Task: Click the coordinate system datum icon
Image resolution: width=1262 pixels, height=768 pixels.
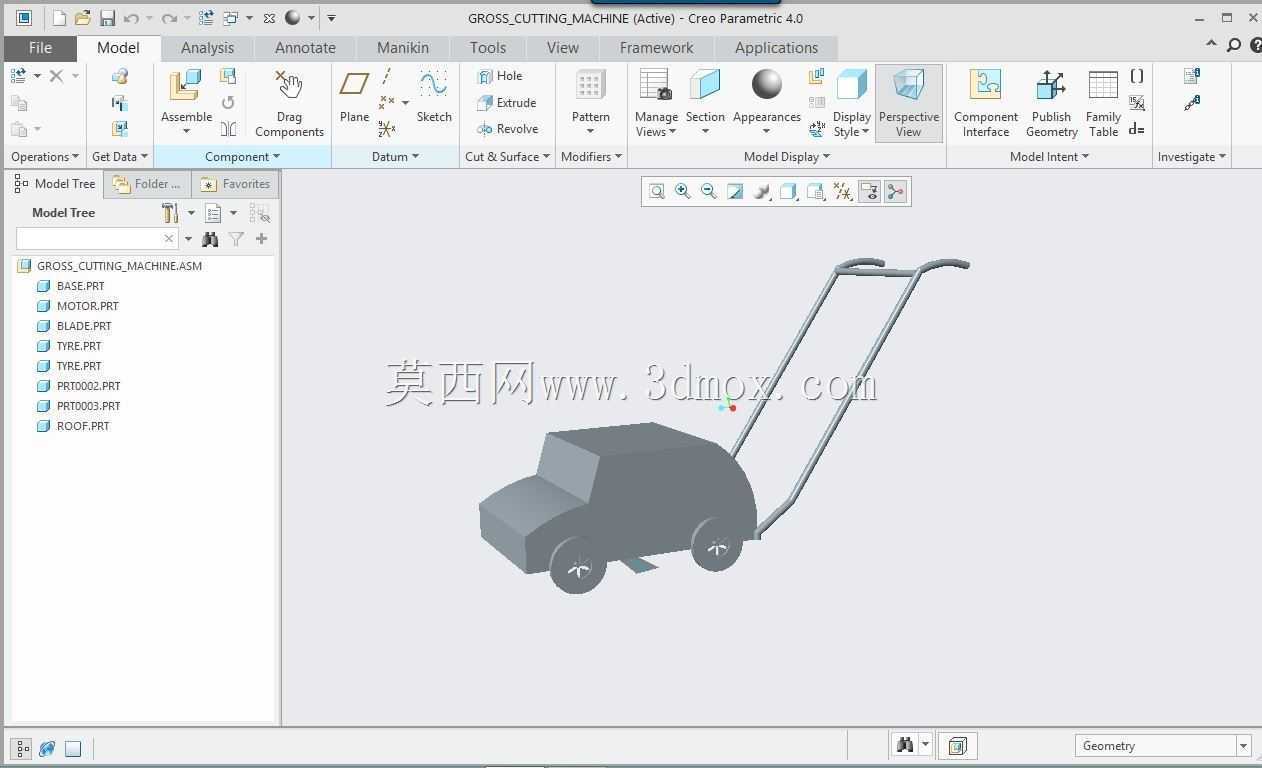Action: (387, 128)
